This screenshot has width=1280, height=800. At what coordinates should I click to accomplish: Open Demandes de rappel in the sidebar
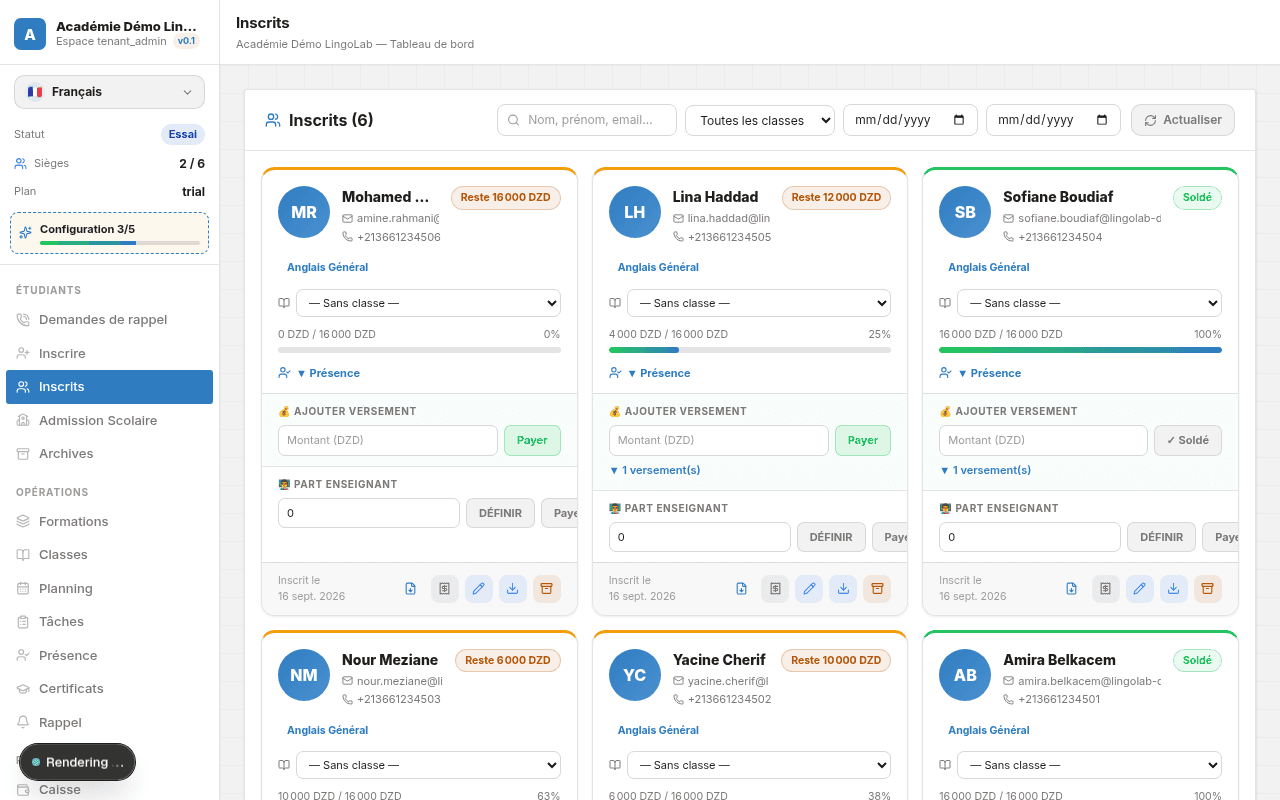coord(110,320)
